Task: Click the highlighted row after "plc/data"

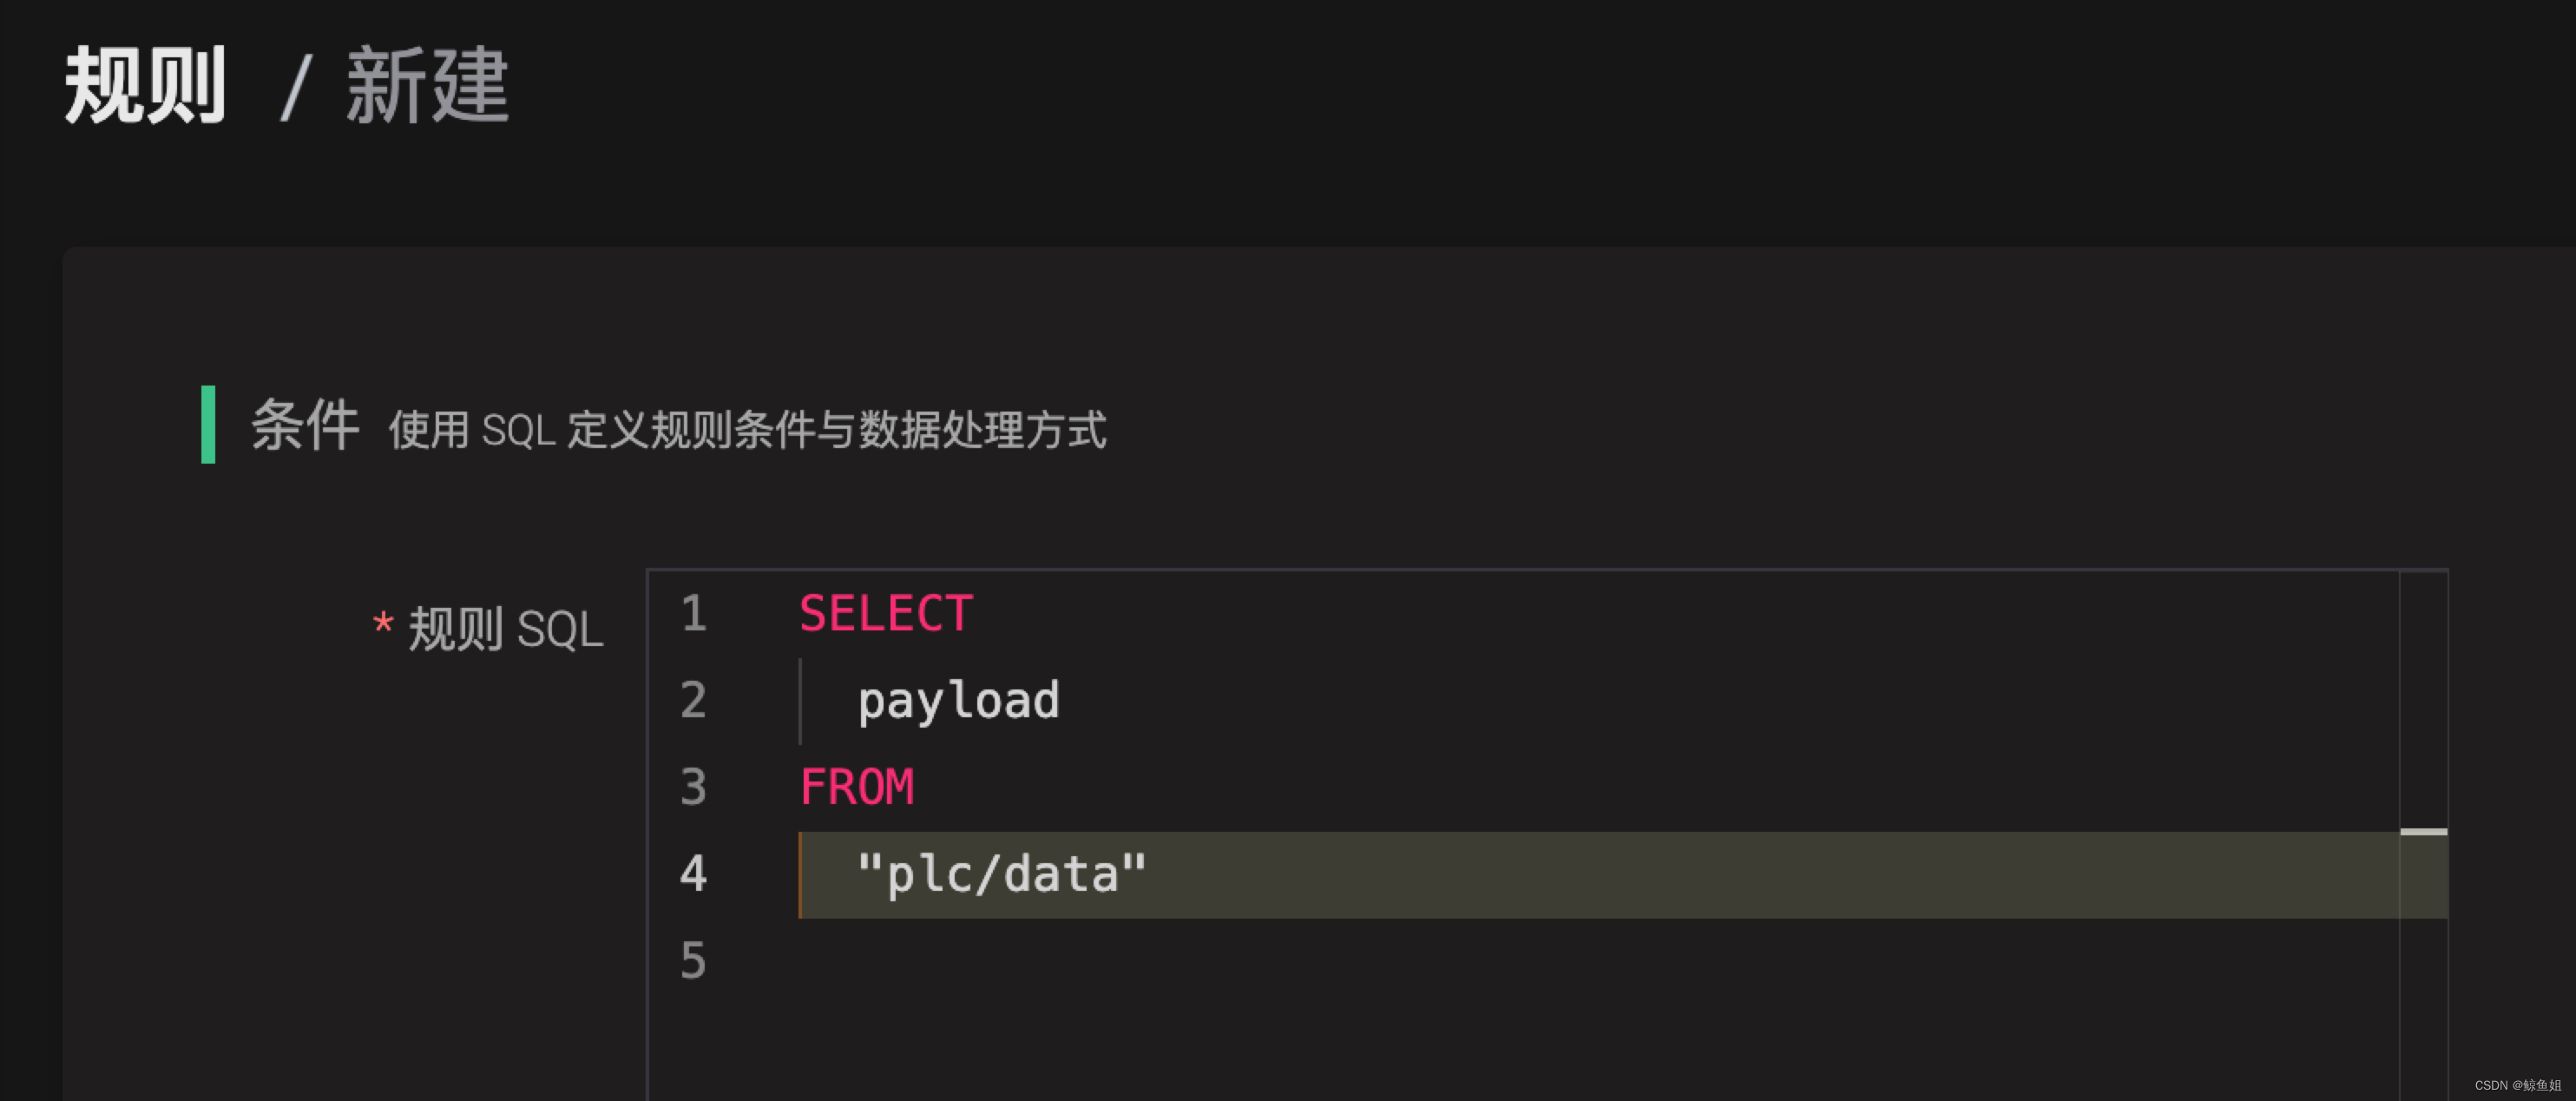Action: click(x=1700, y=874)
